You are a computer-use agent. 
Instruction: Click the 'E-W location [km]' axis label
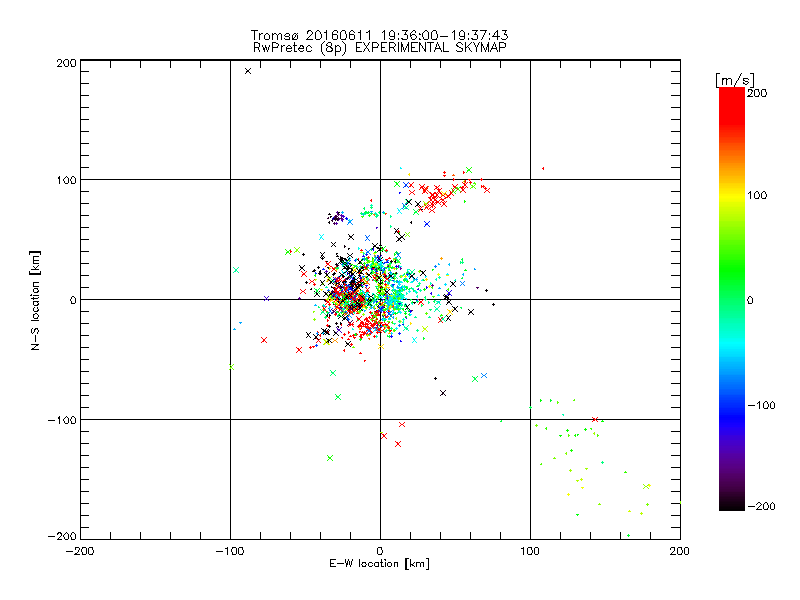pos(379,563)
